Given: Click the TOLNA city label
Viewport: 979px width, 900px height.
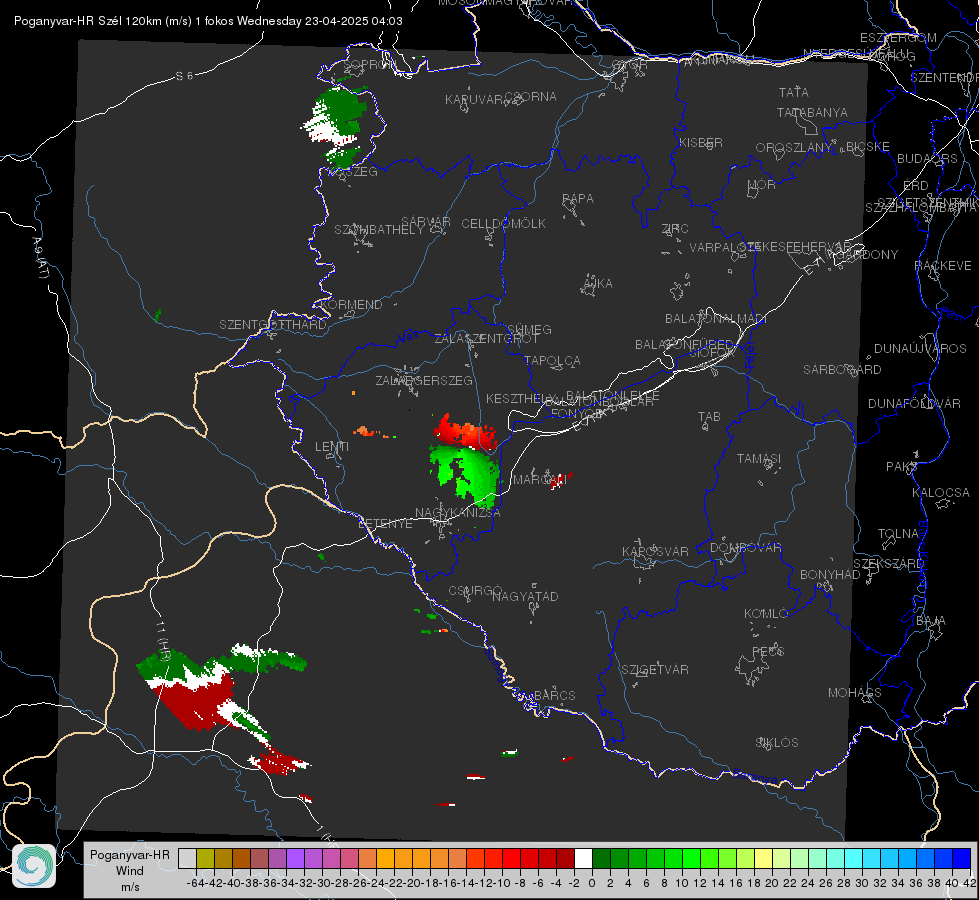Looking at the screenshot, I should (898, 534).
